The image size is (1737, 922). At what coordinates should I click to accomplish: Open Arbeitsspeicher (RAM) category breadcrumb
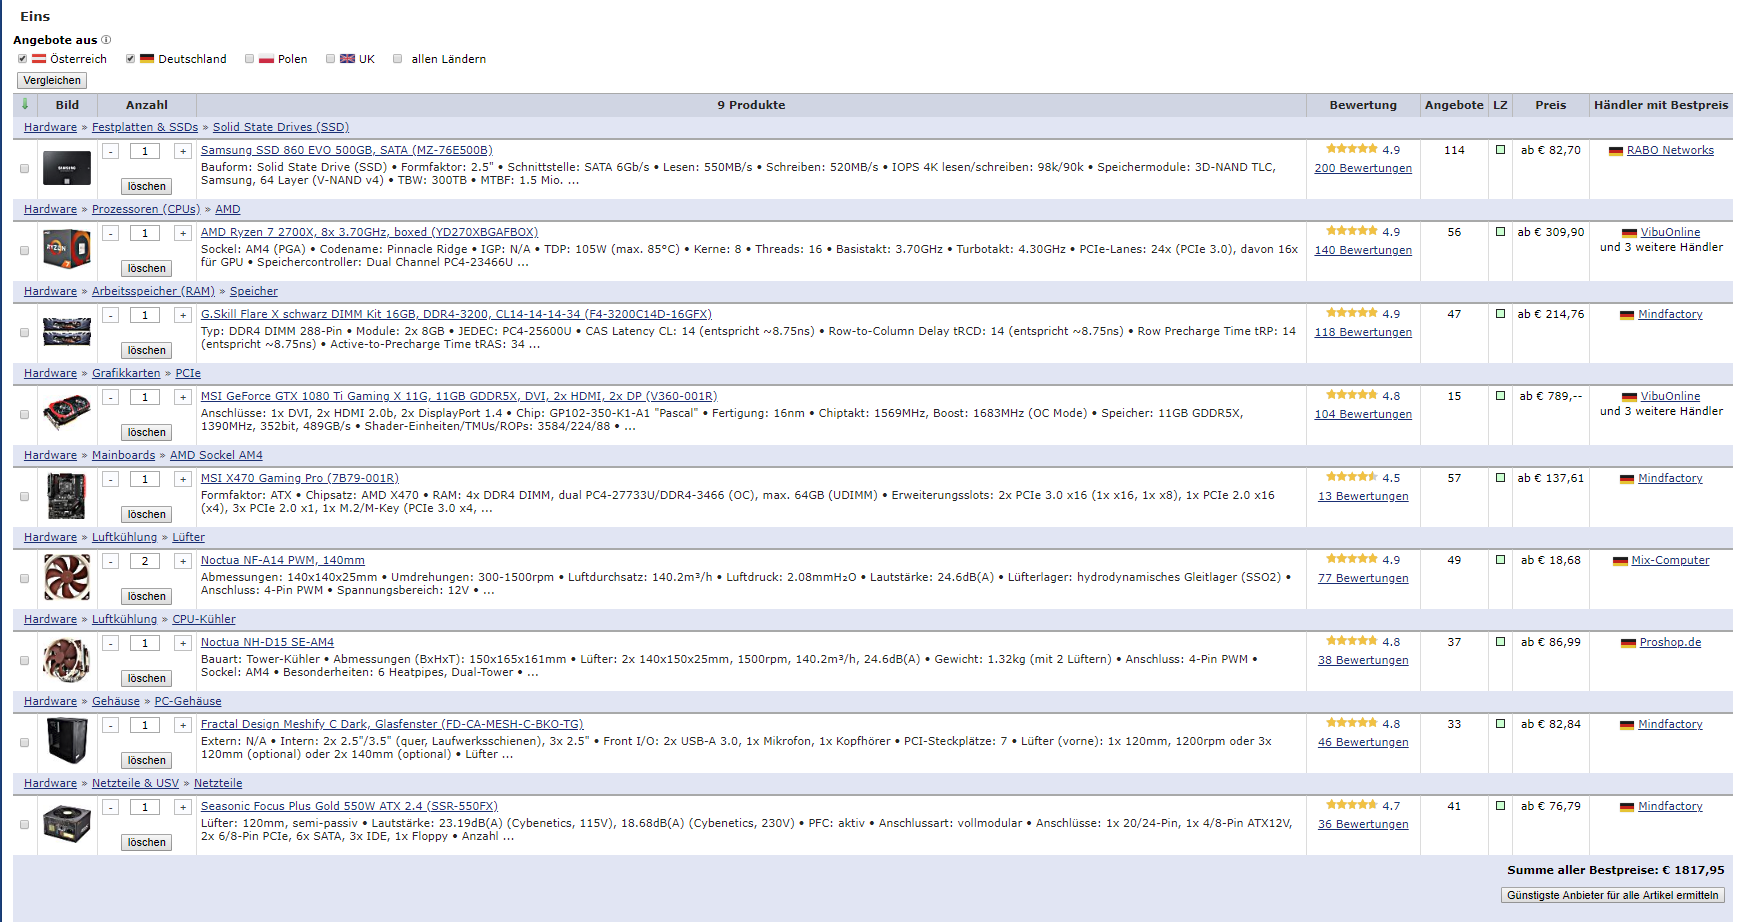(153, 291)
